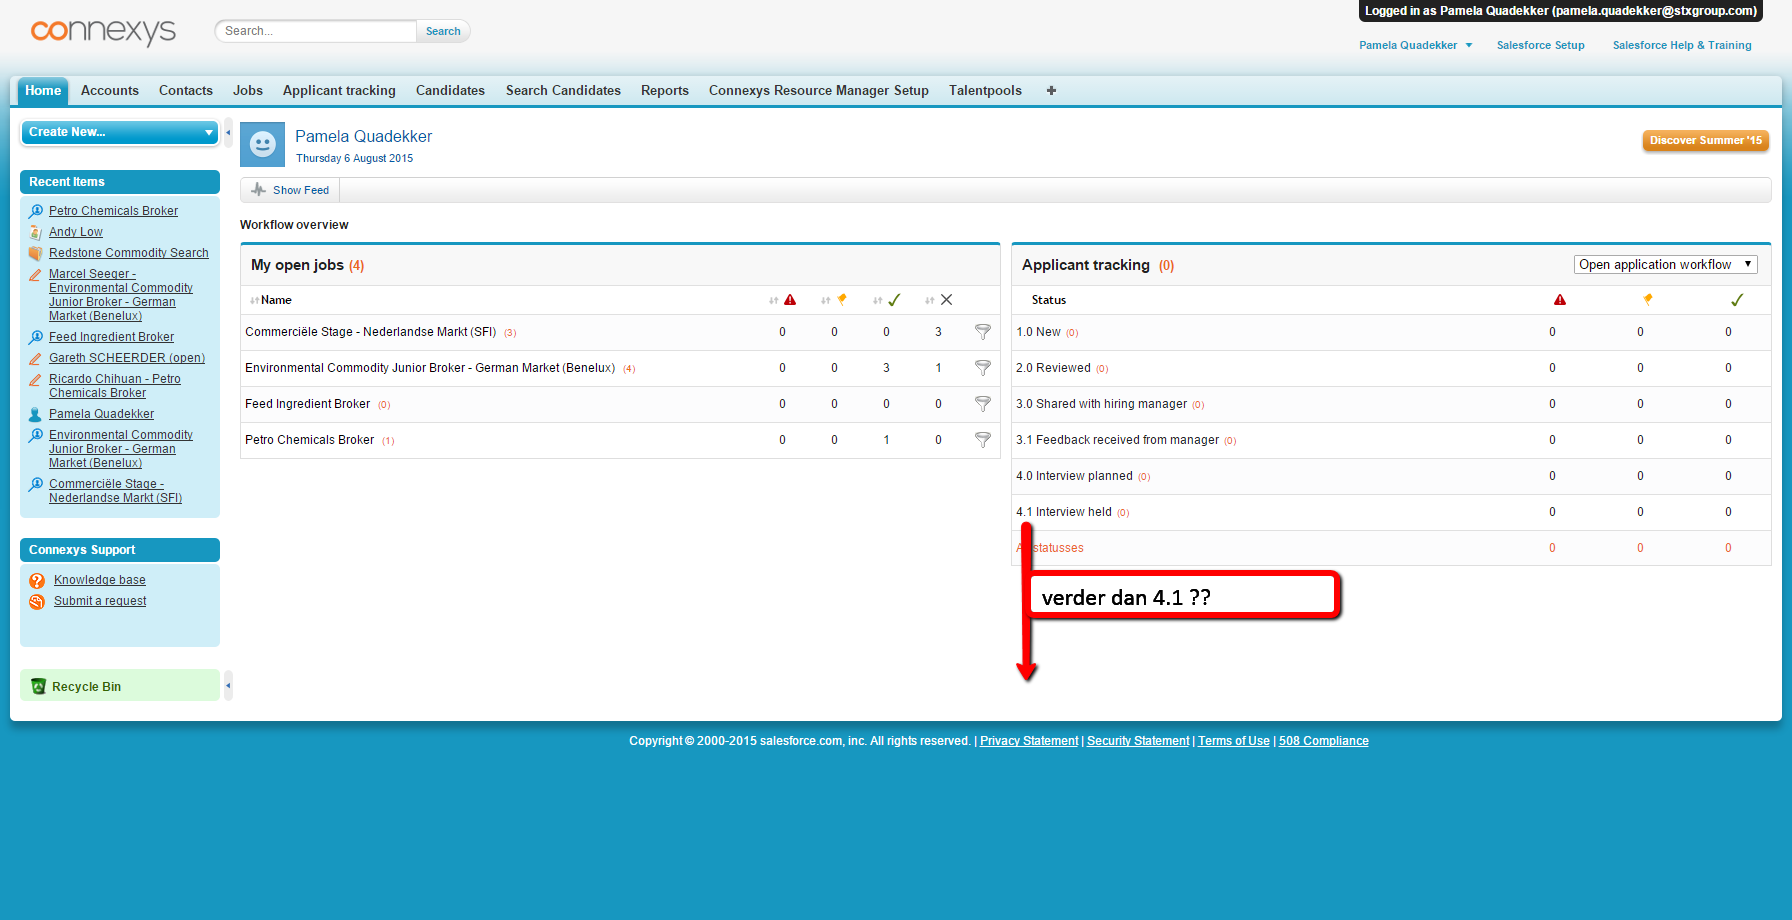
Task: Open the Salesforce Setup link
Action: (1540, 45)
